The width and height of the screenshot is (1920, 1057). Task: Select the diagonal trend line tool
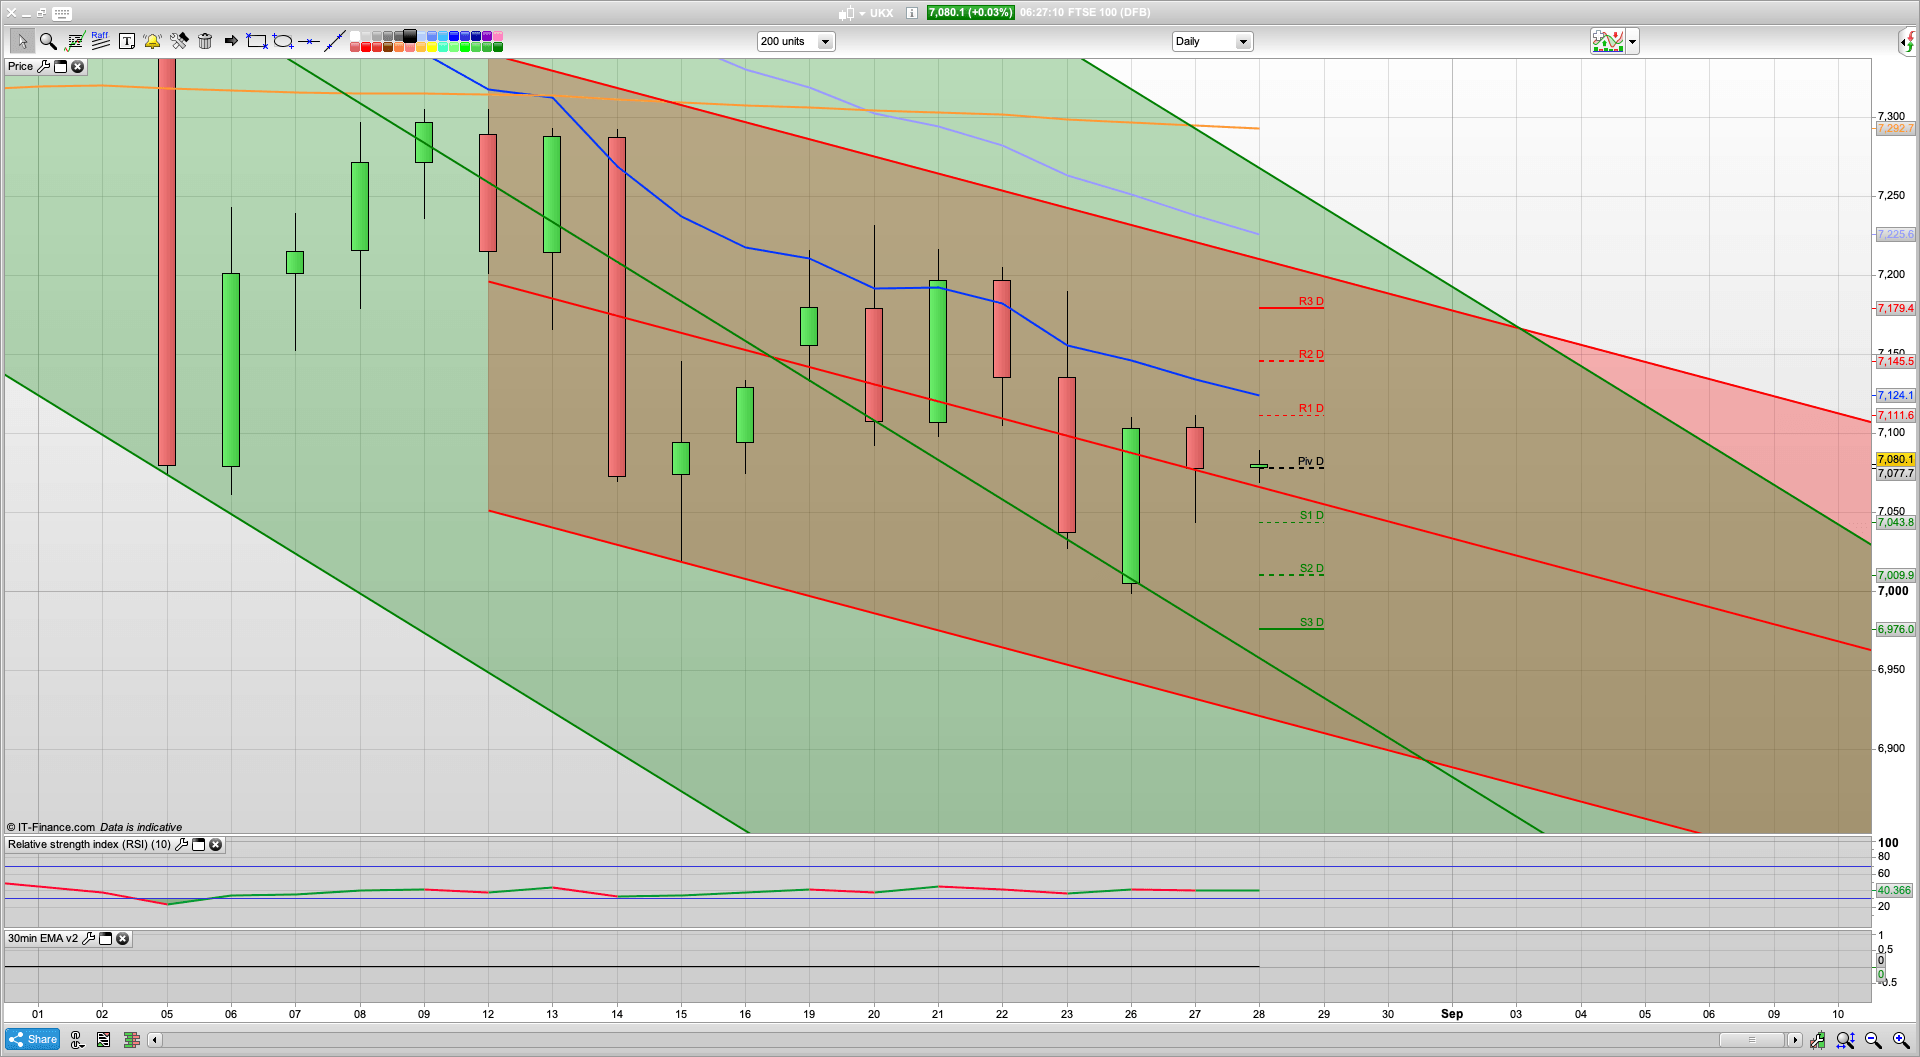click(335, 41)
